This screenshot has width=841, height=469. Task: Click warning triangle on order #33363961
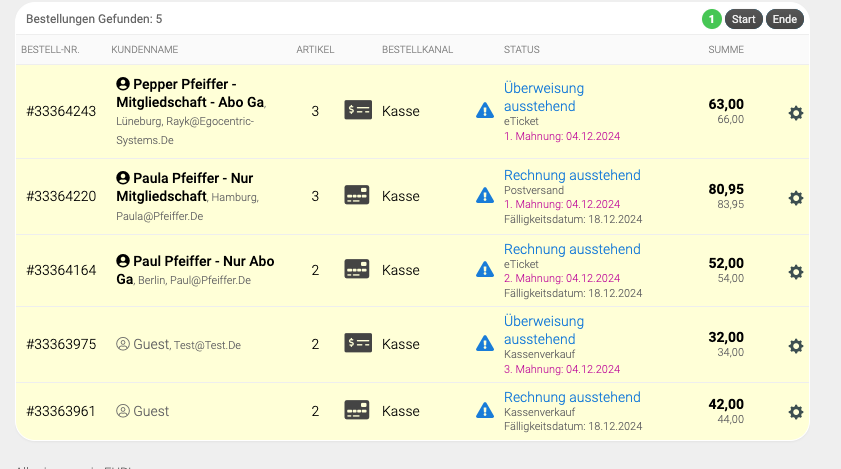click(485, 411)
